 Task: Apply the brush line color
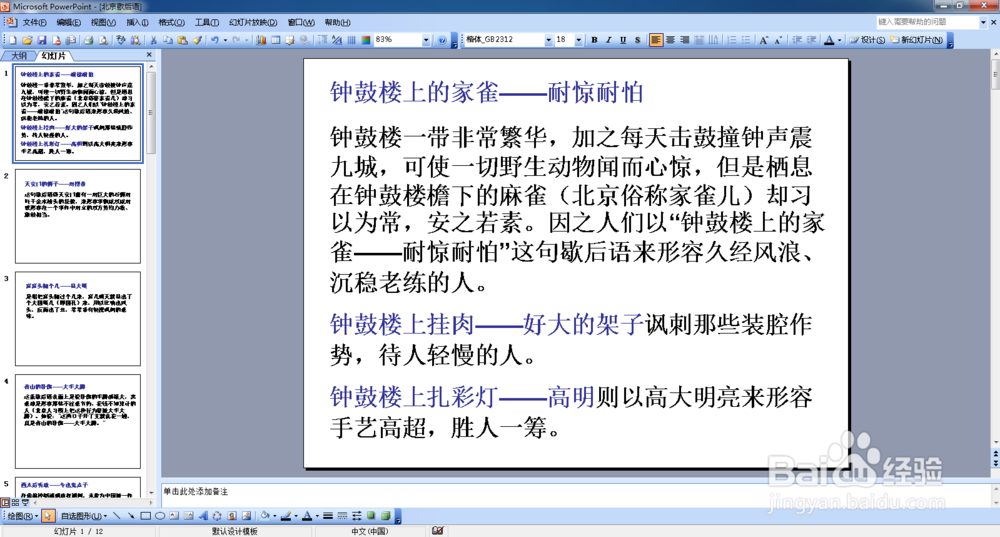coord(286,516)
